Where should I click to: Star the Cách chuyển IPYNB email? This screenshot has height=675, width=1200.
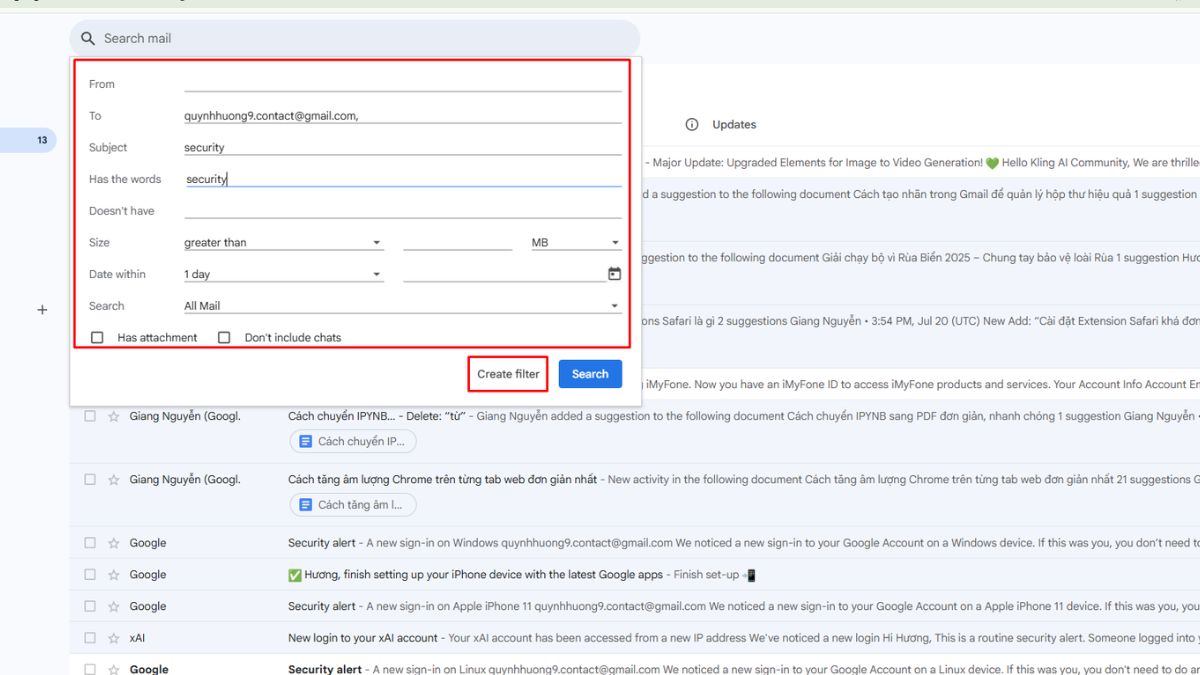pyautogui.click(x=114, y=416)
